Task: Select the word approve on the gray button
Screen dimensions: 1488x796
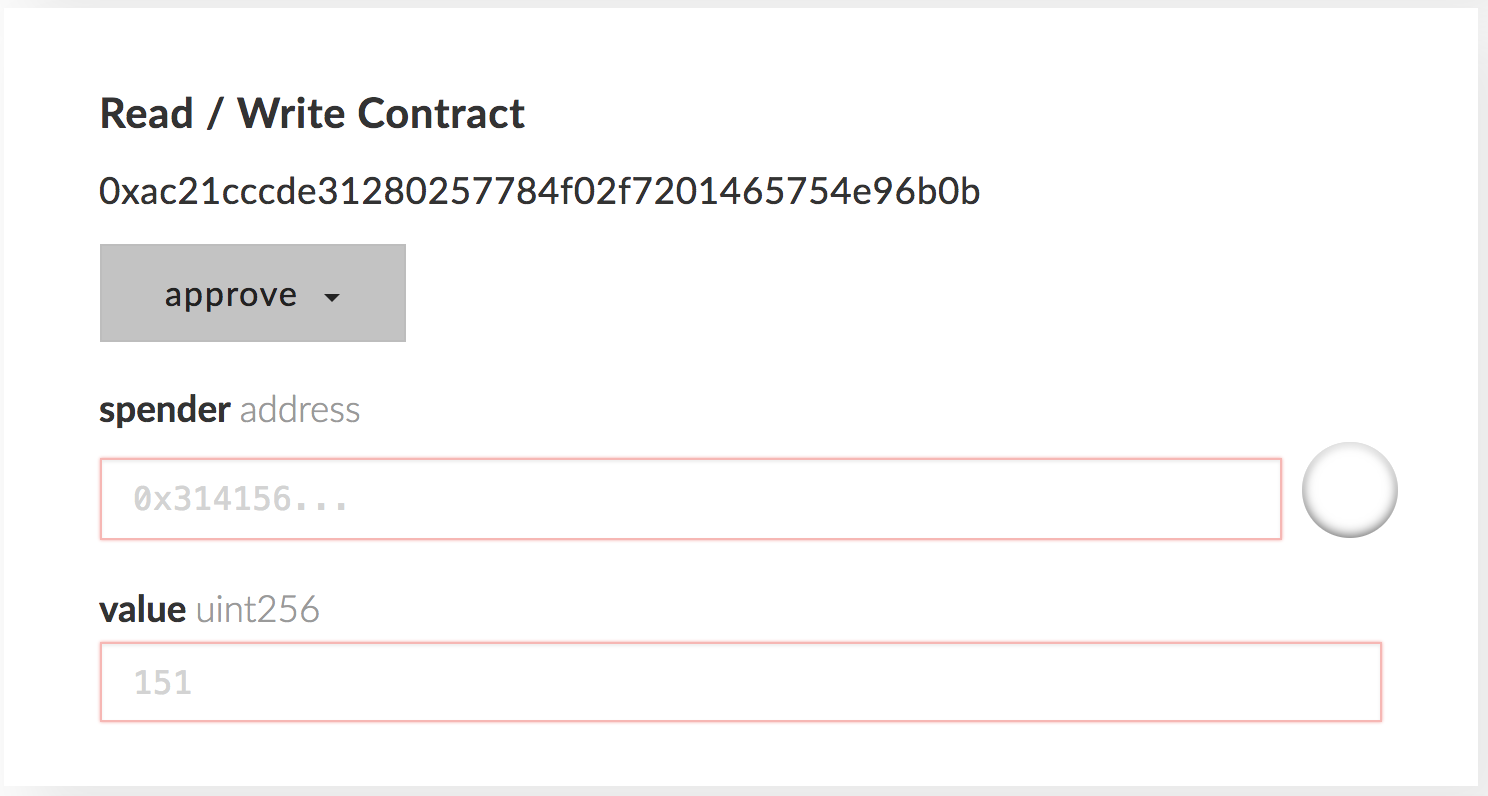Action: (x=231, y=294)
